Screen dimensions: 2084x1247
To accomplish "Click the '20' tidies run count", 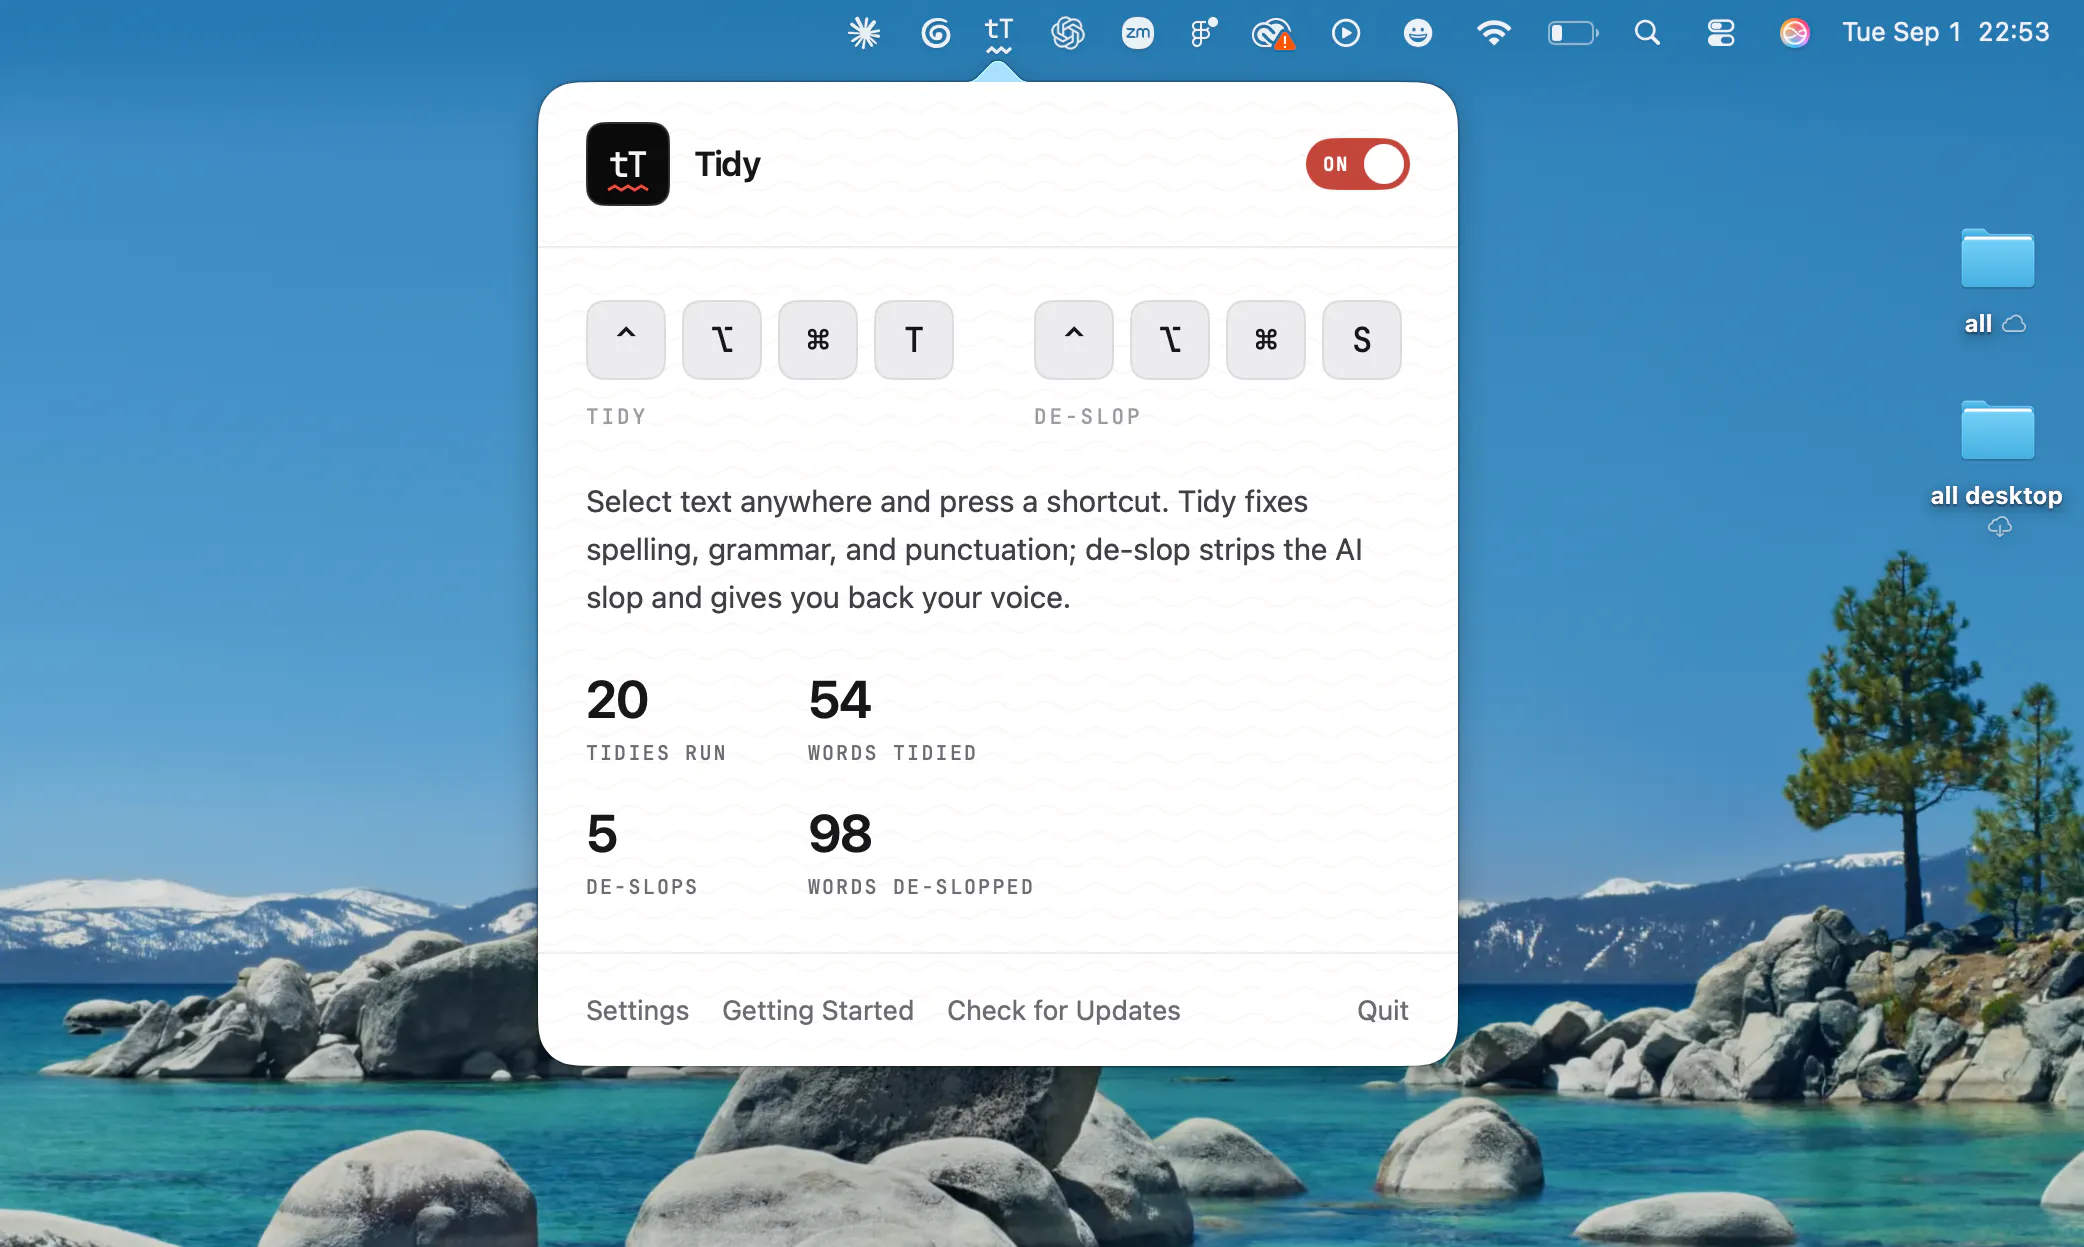I will click(617, 699).
